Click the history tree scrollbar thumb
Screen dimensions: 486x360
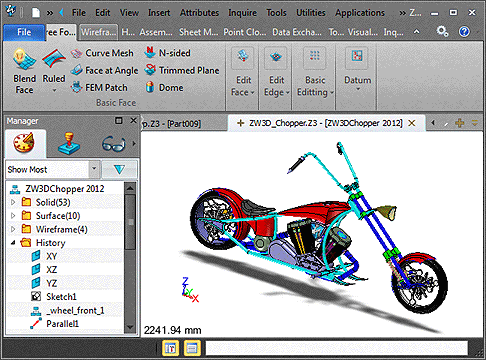[130, 222]
